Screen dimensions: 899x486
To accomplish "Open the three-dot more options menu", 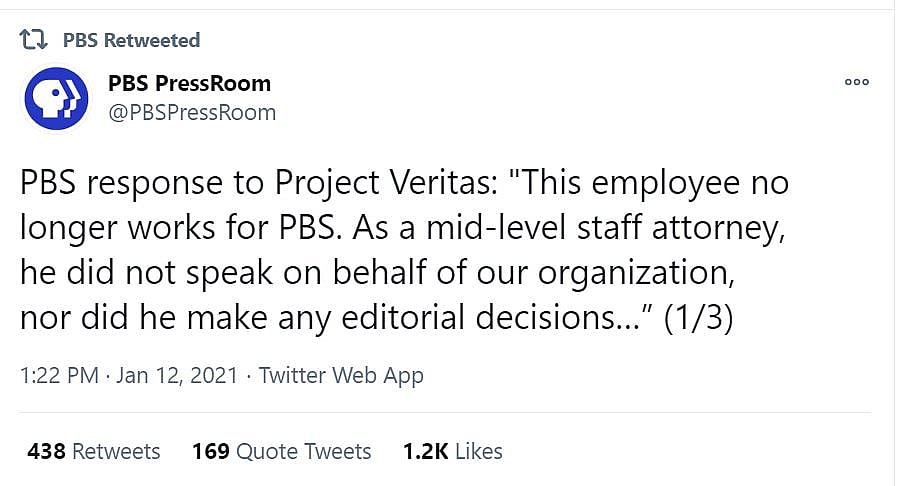I will coord(857,82).
